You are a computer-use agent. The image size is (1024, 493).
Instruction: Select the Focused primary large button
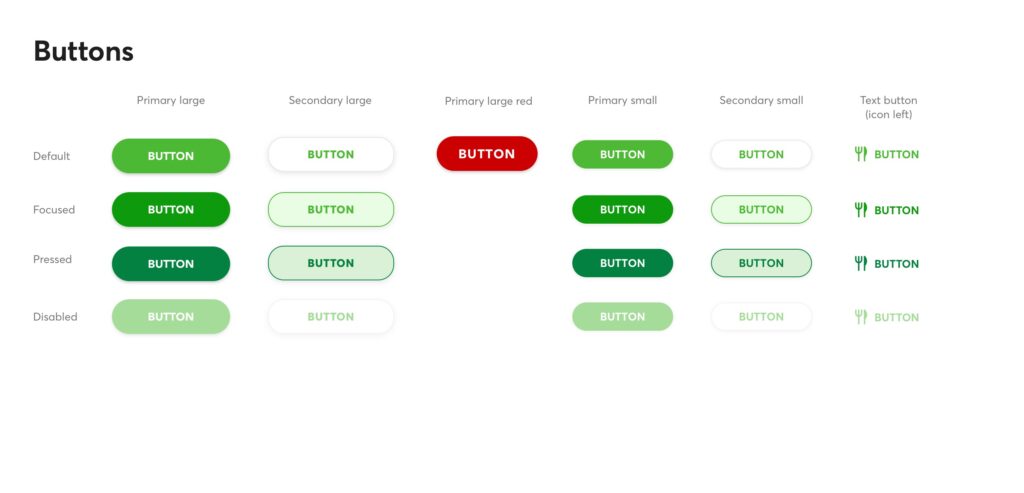(171, 210)
